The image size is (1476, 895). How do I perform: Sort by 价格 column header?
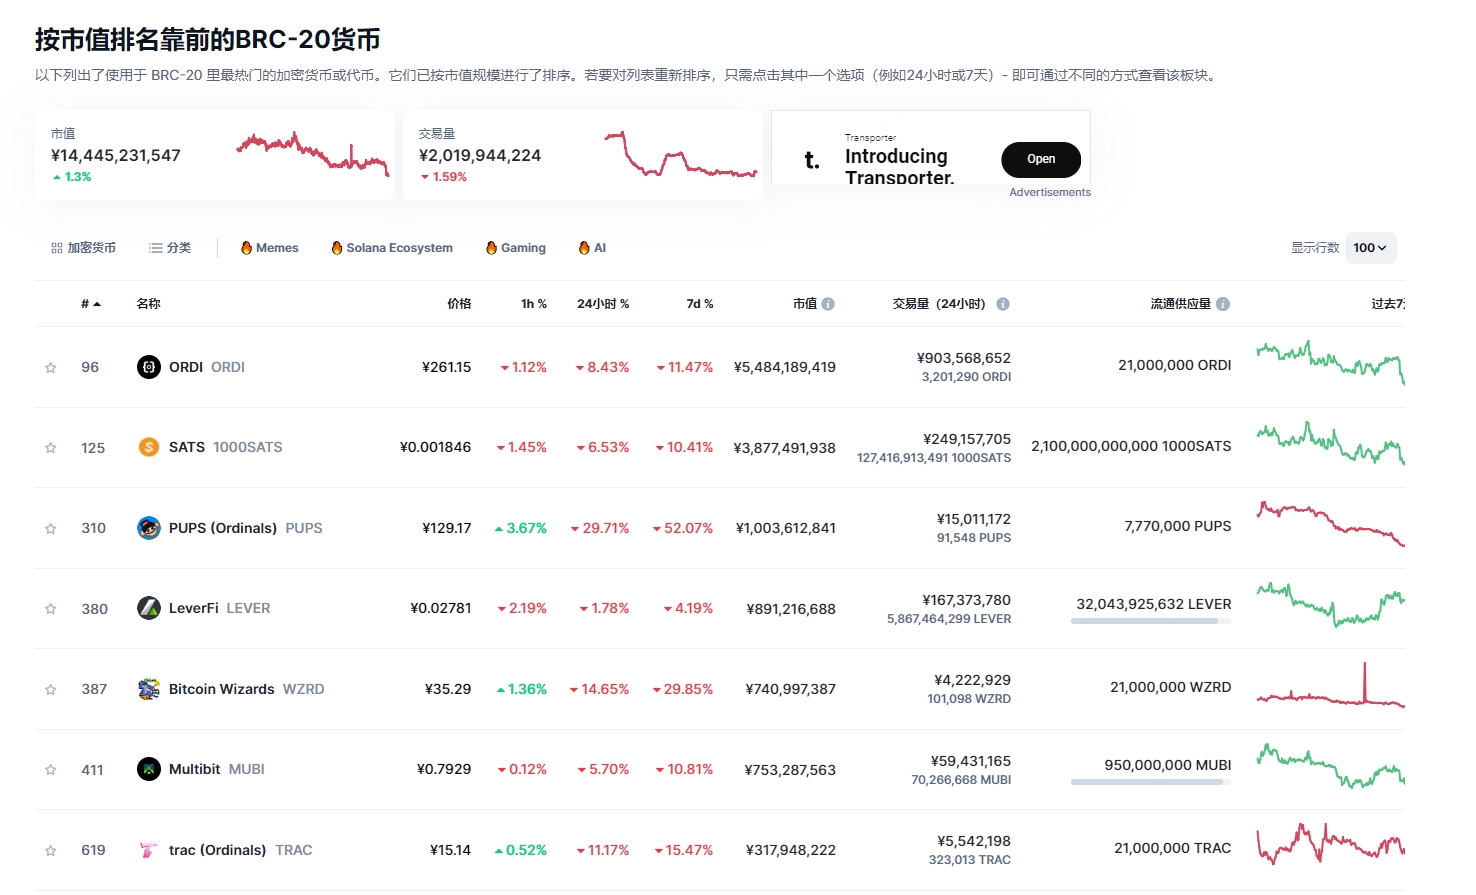[459, 304]
